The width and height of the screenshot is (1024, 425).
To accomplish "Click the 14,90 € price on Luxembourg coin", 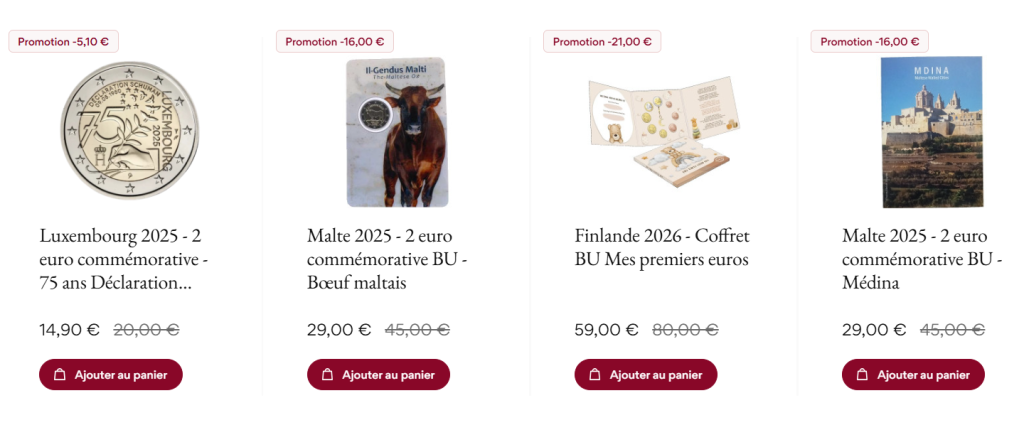I will tap(69, 329).
